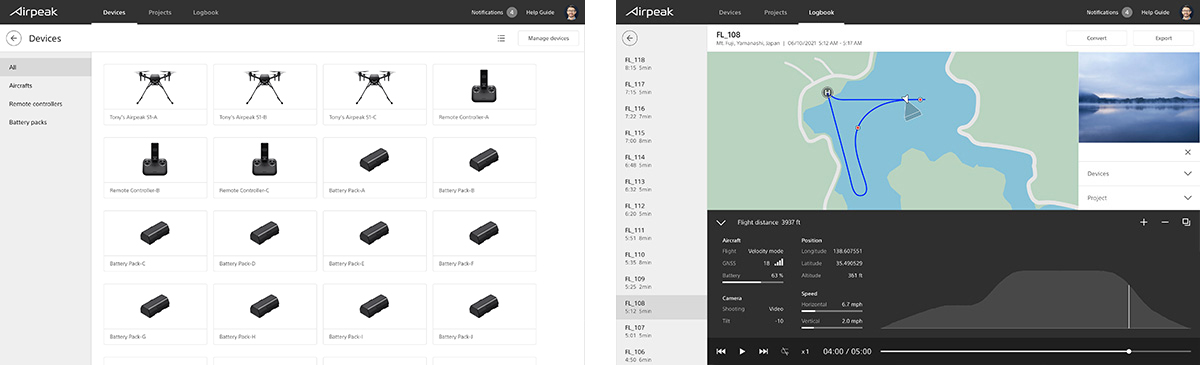Viewport: 1200px width, 365px height.
Task: Switch to list view layout
Action: (x=501, y=38)
